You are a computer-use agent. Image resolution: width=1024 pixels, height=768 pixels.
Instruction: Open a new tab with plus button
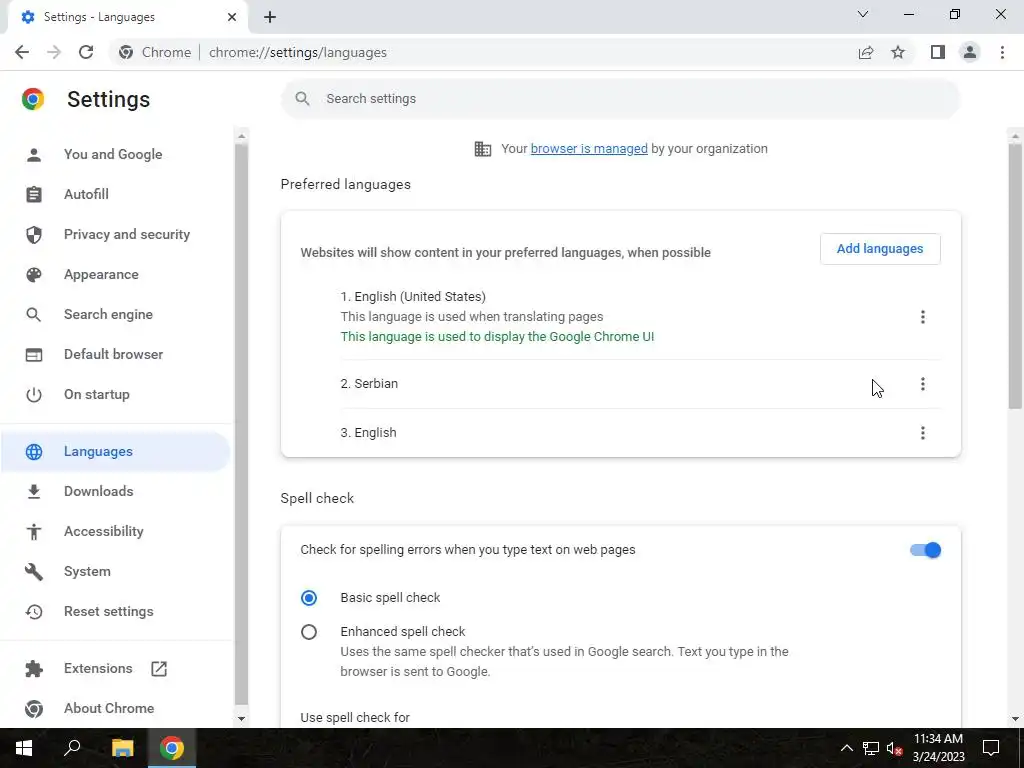(x=270, y=17)
